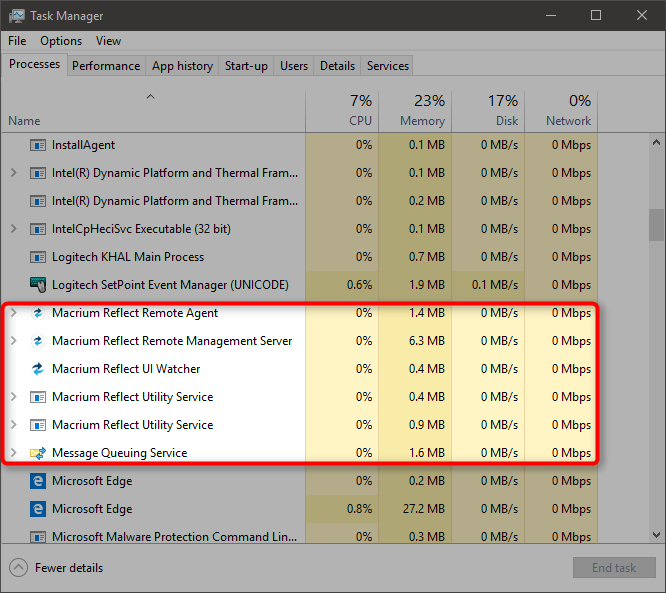Select Logitech SetPoint Event Manager (UNICODE) name
This screenshot has width=666, height=593.
click(170, 285)
